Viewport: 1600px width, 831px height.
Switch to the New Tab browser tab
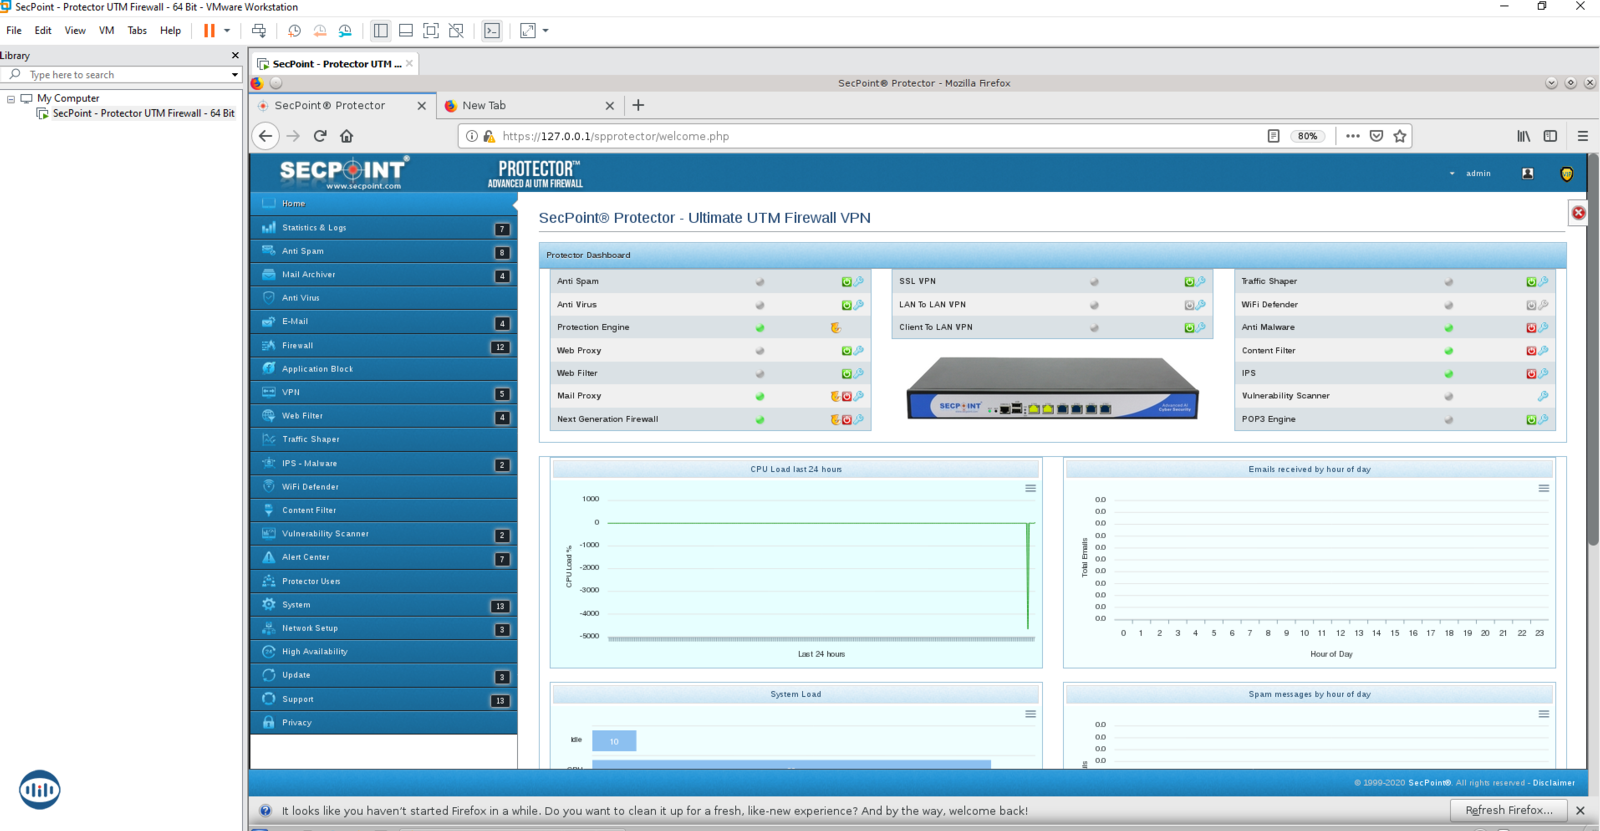pos(484,106)
